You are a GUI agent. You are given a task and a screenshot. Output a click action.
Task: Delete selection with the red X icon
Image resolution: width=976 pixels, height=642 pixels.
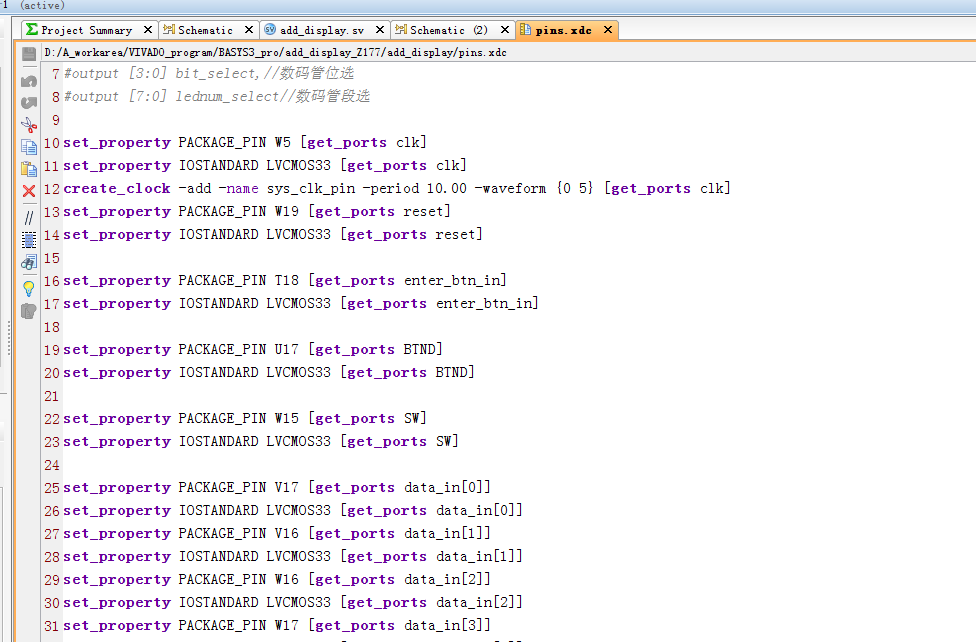(x=29, y=191)
